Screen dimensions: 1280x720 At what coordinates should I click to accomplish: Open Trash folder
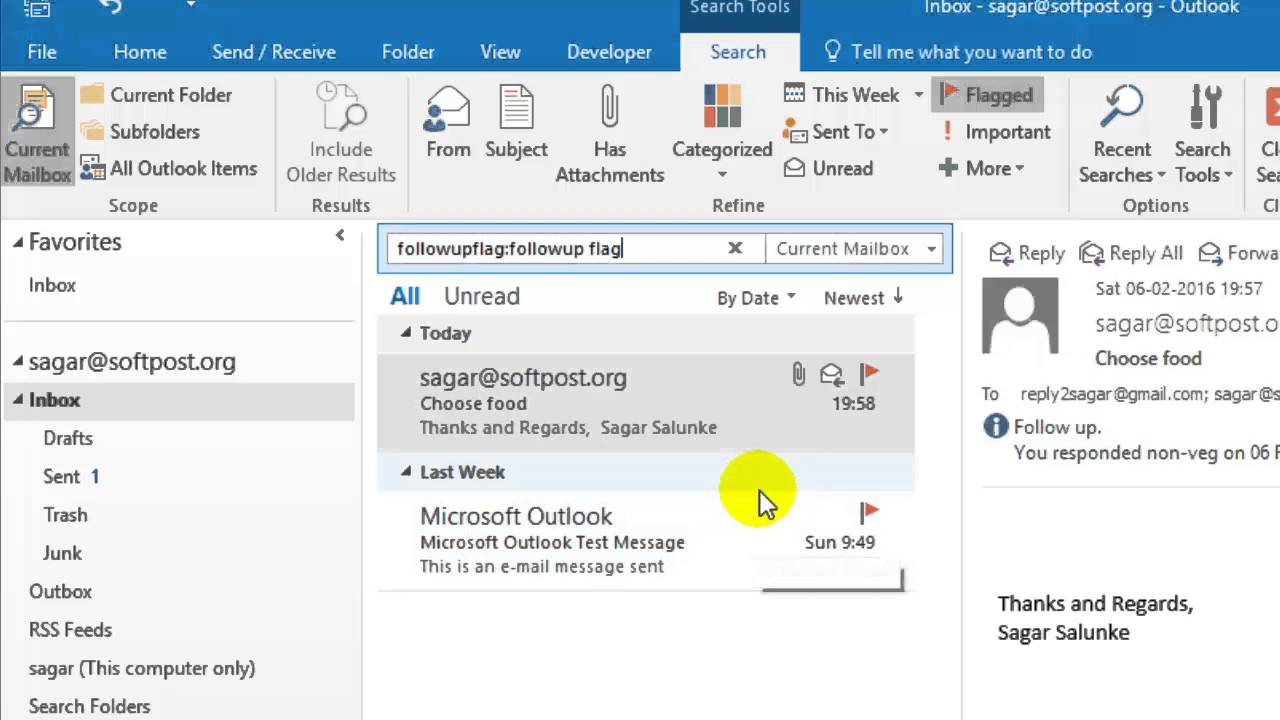[65, 515]
